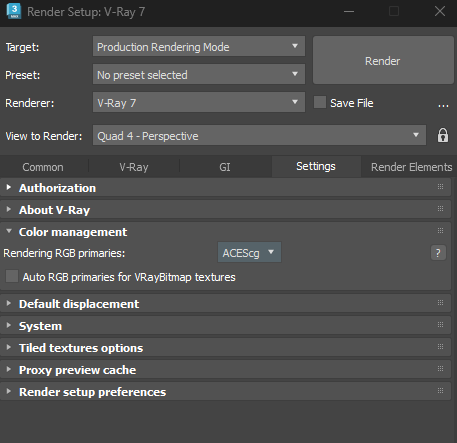This screenshot has height=443, width=457.
Task: Click the View to Render label
Action: (44, 136)
